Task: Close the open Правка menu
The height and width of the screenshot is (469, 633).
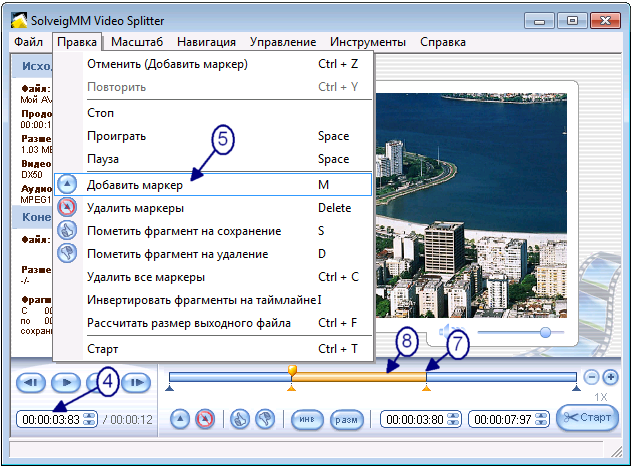Action: (77, 42)
